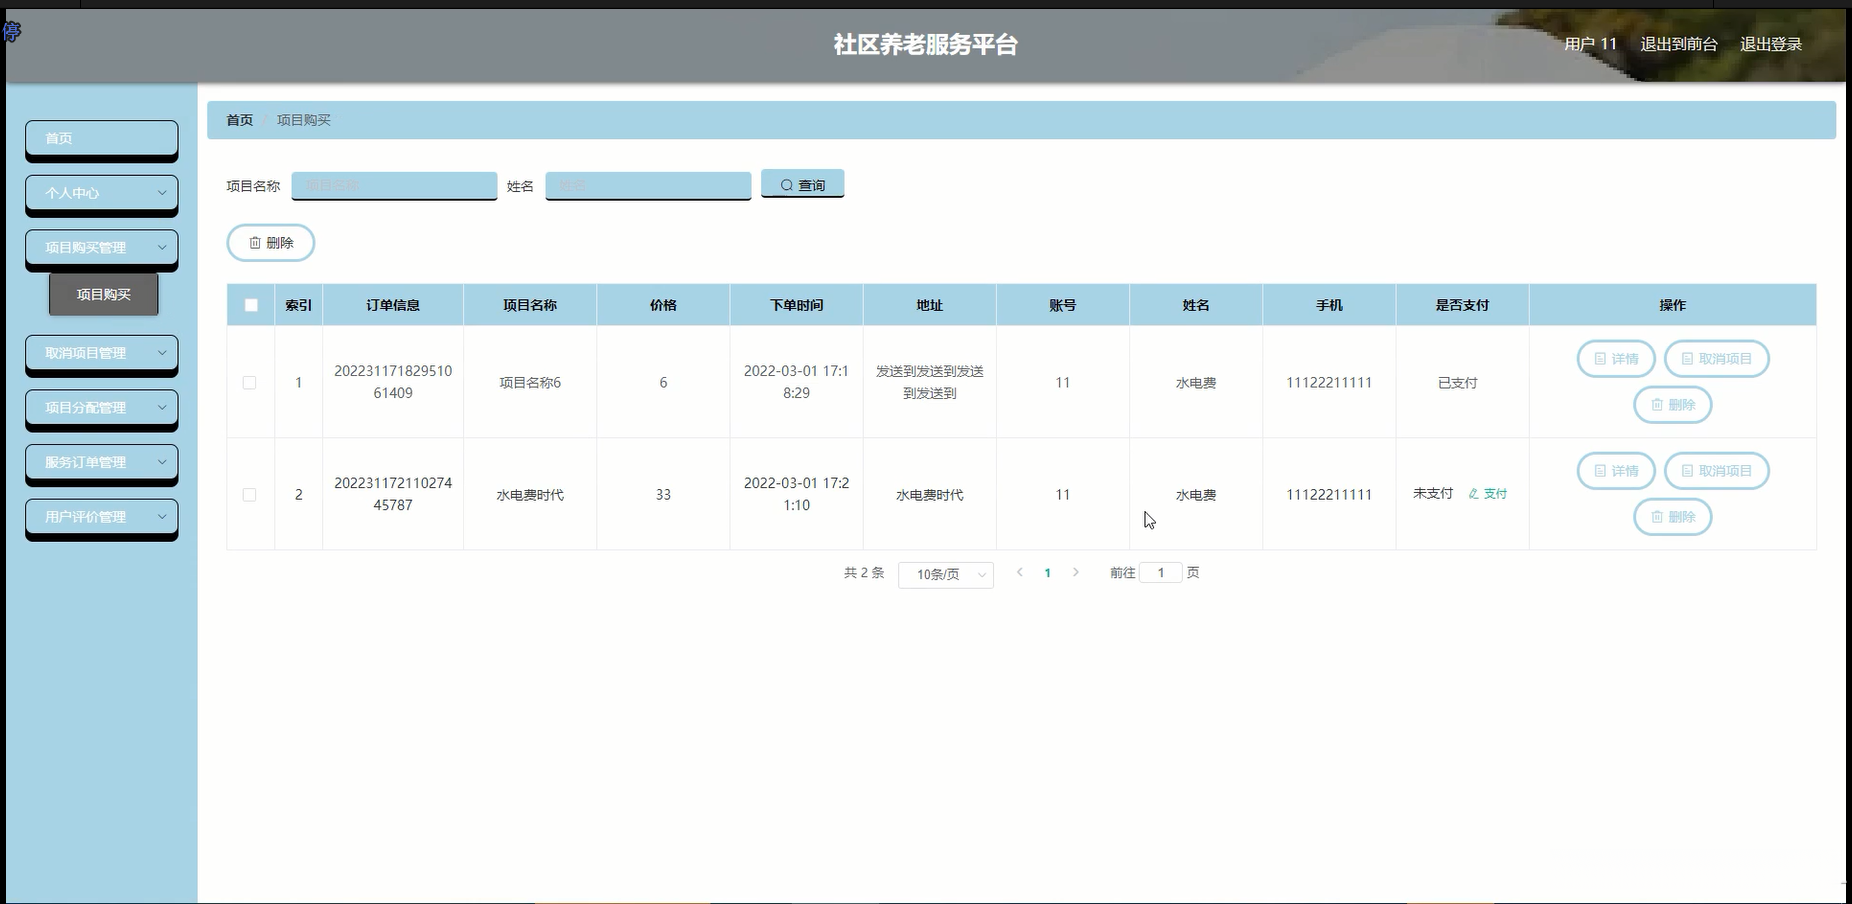Click the 姓名 column header

tap(1196, 305)
